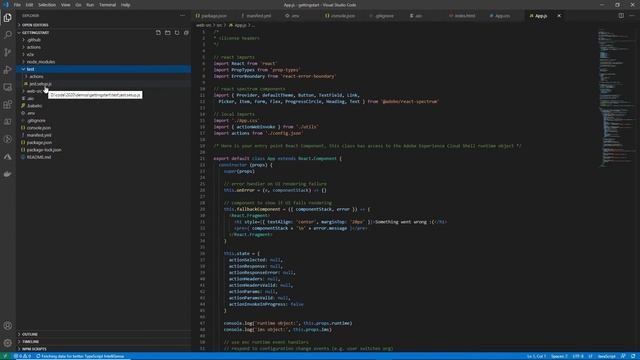Switch to the .gitignore tab
640x360 pixels.
(384, 16)
